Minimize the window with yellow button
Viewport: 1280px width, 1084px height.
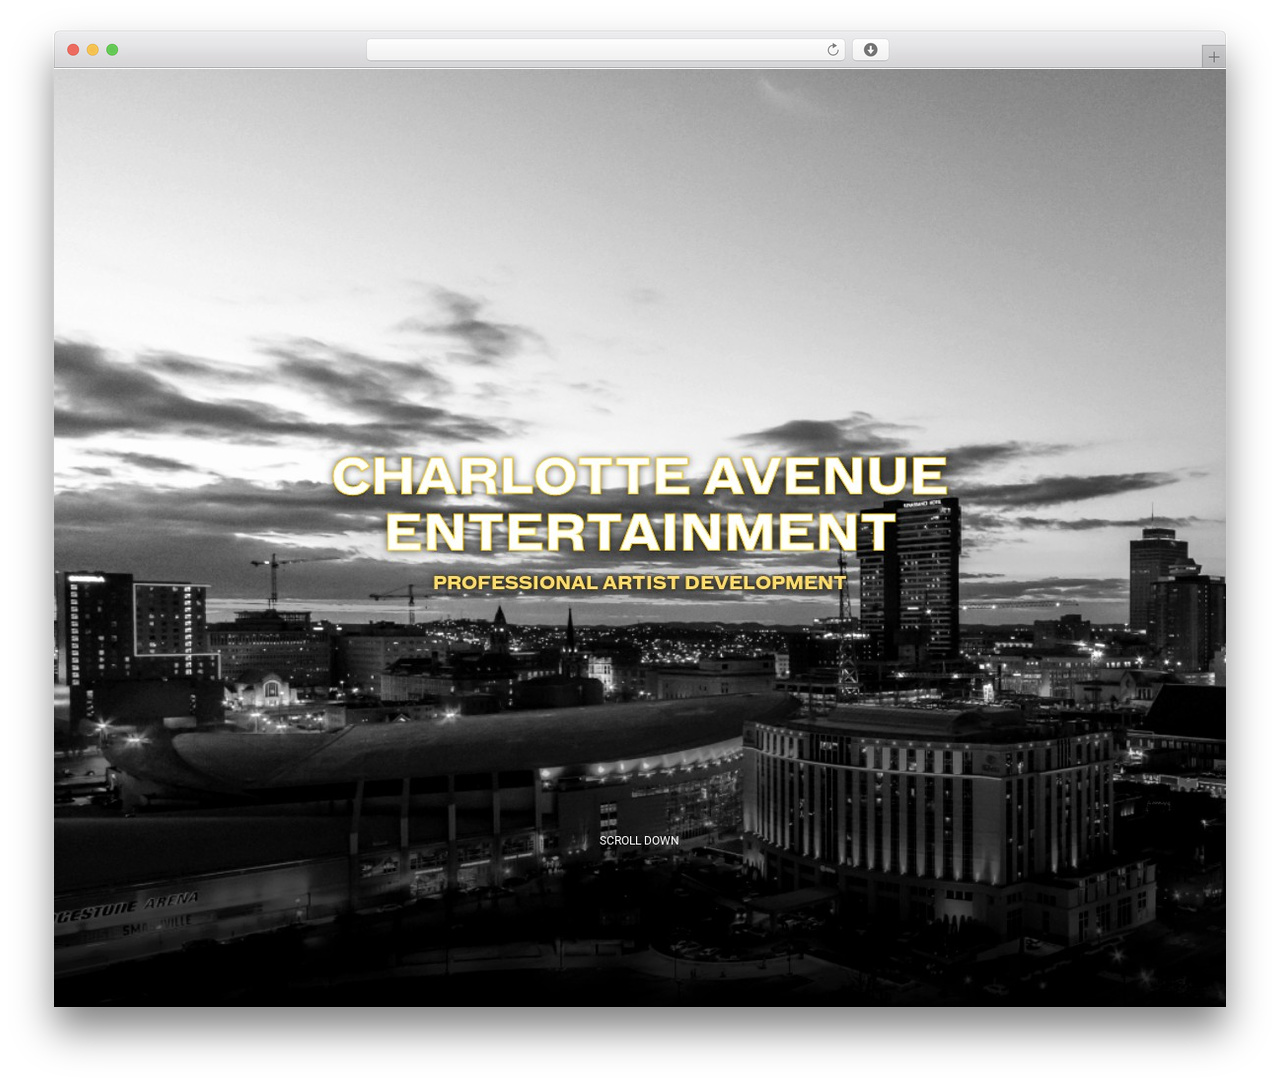(93, 50)
